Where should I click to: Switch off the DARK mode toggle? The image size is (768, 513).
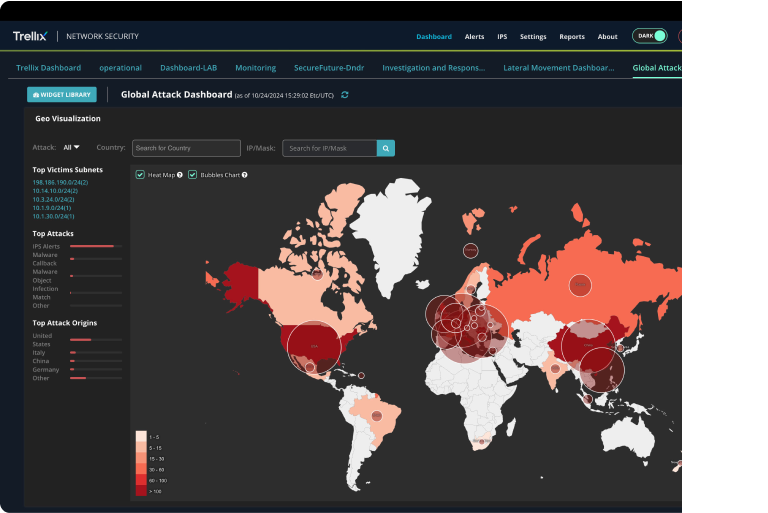point(649,36)
